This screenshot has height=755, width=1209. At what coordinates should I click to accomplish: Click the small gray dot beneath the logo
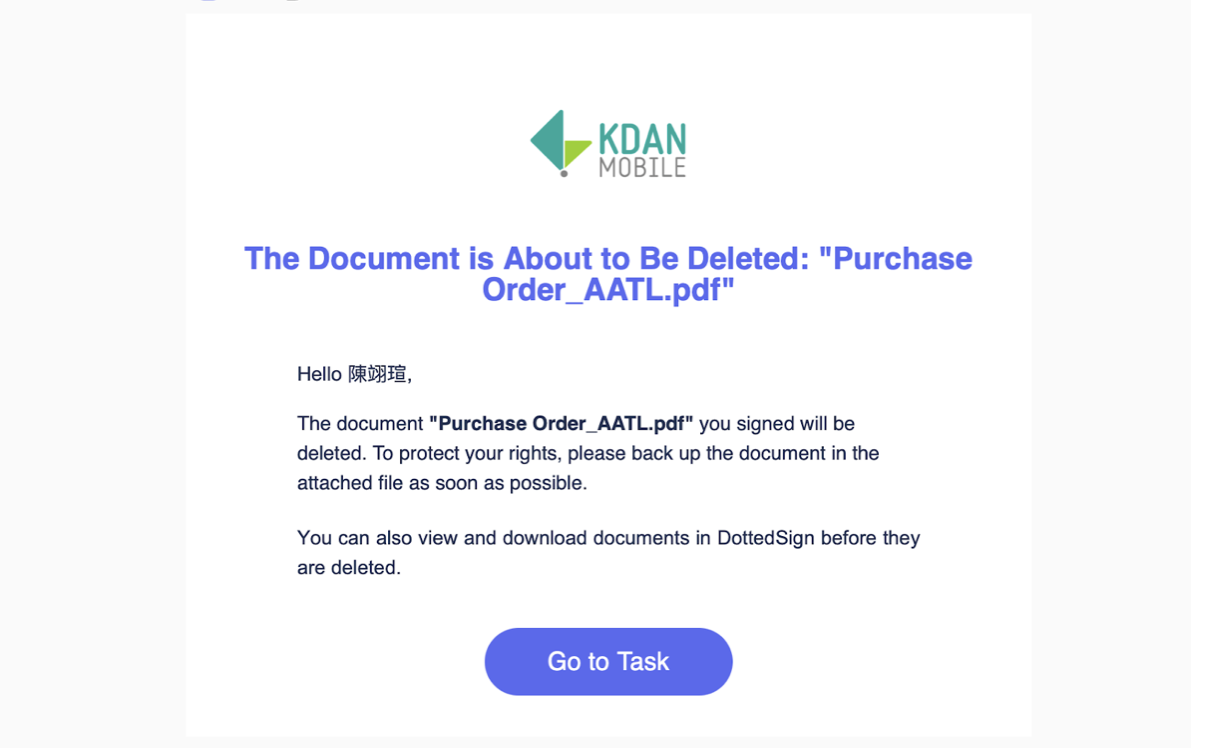coord(564,173)
